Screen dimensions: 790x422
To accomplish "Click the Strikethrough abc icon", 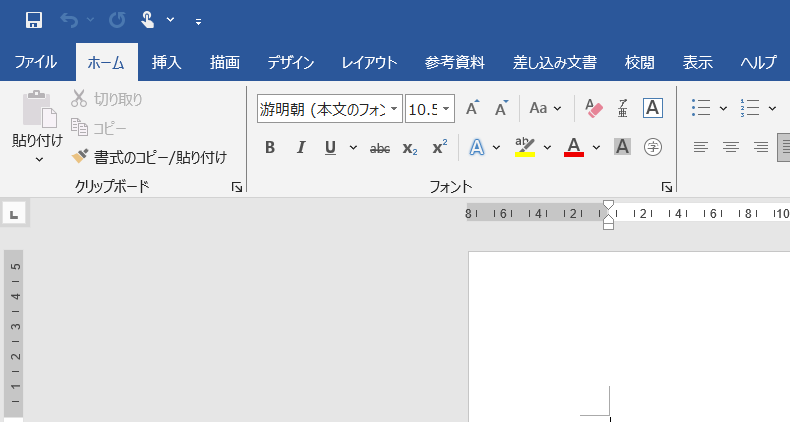I will [x=380, y=148].
